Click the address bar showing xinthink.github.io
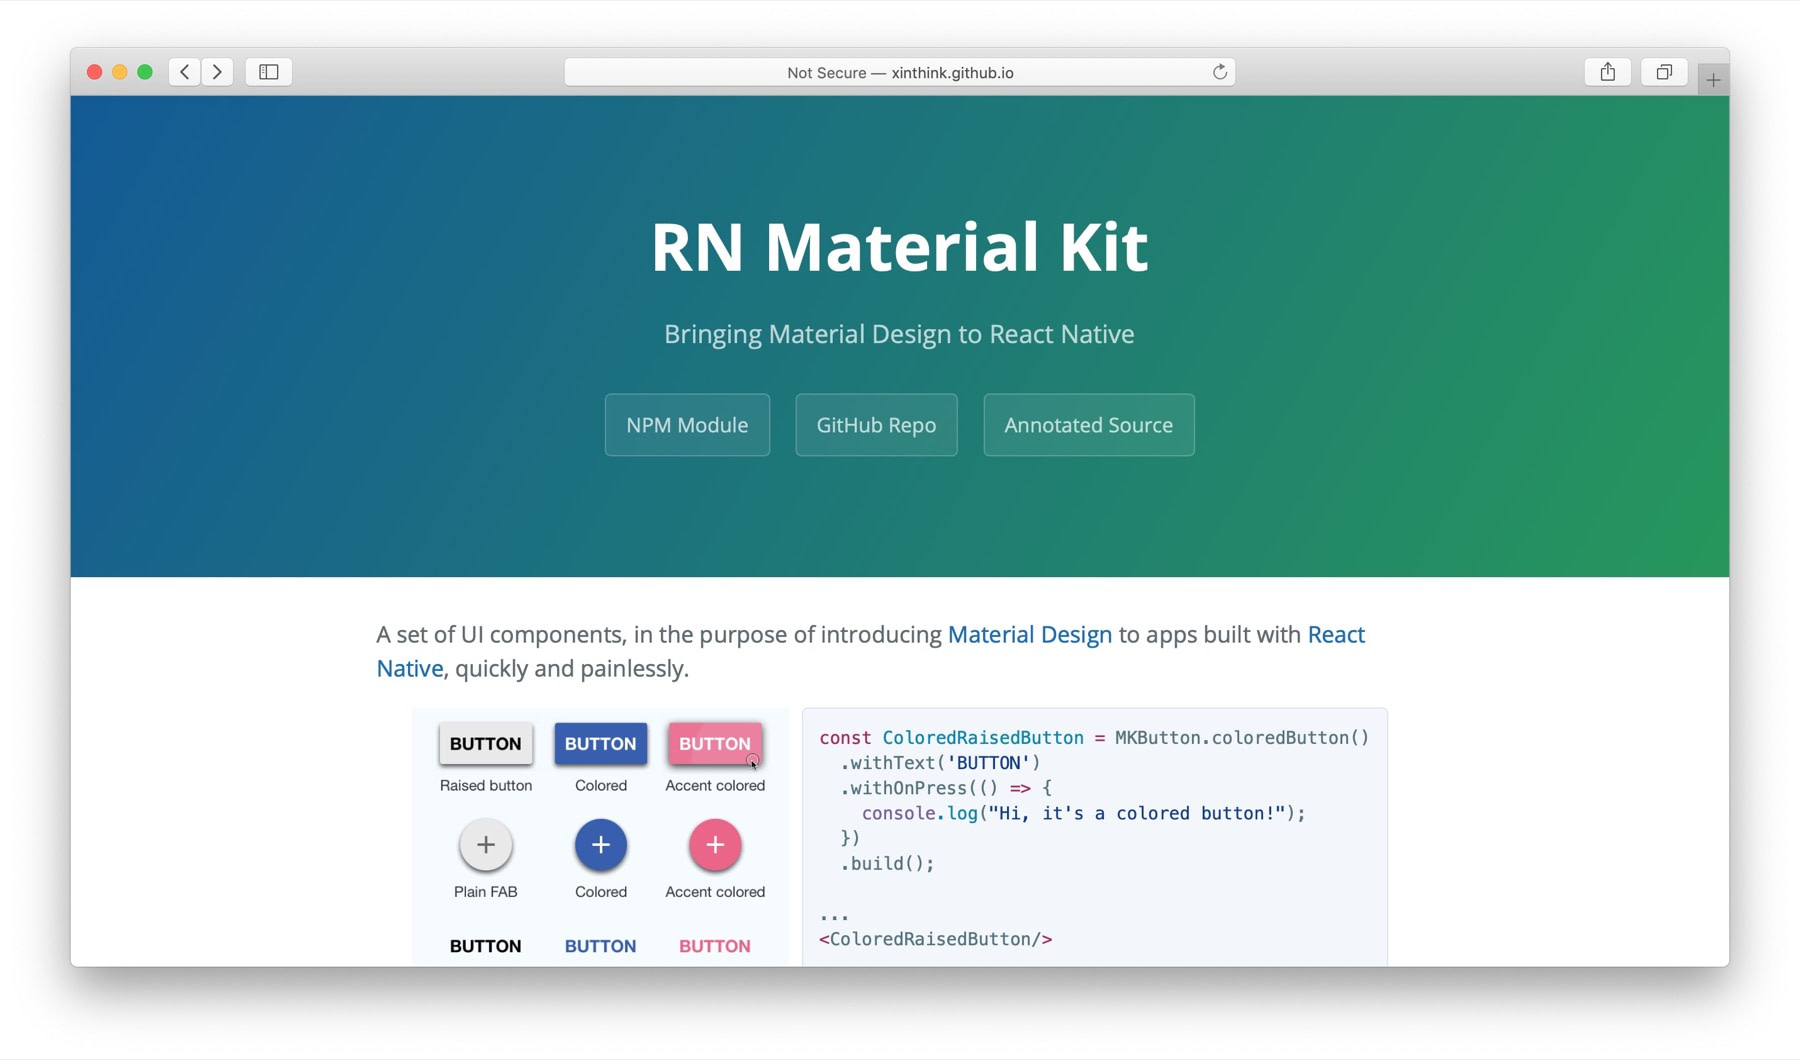The image size is (1800, 1060). (900, 72)
